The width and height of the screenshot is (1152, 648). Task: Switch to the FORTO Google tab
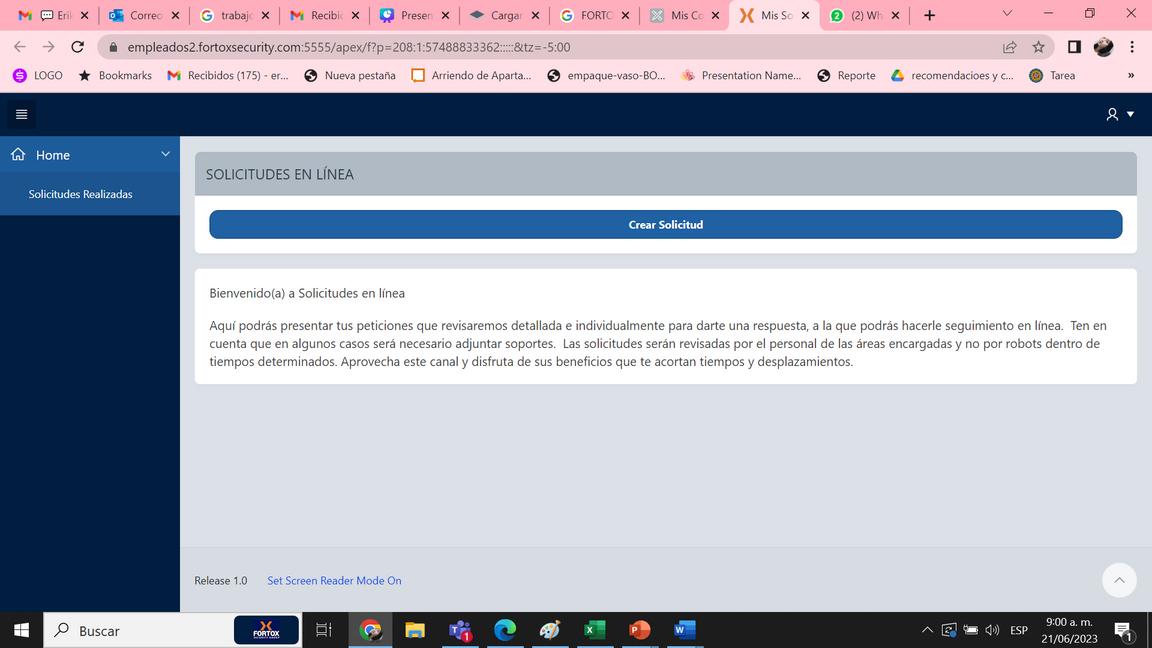pos(594,15)
